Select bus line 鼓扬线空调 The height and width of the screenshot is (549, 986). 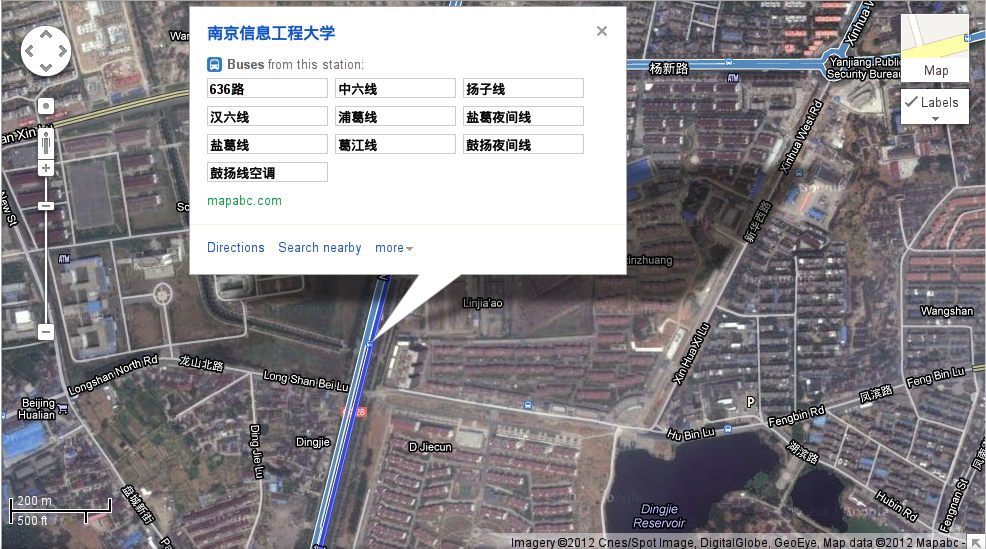coord(267,172)
